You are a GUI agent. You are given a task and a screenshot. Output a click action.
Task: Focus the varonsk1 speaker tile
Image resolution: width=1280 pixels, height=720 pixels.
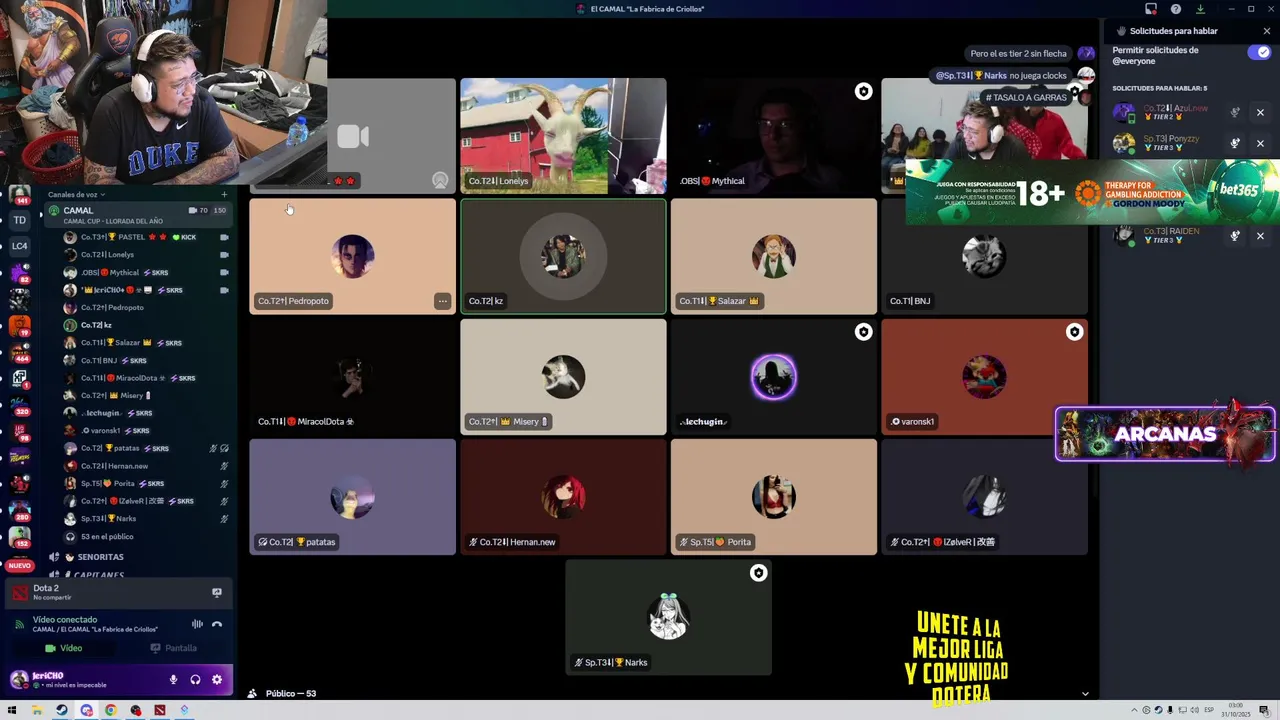click(984, 377)
